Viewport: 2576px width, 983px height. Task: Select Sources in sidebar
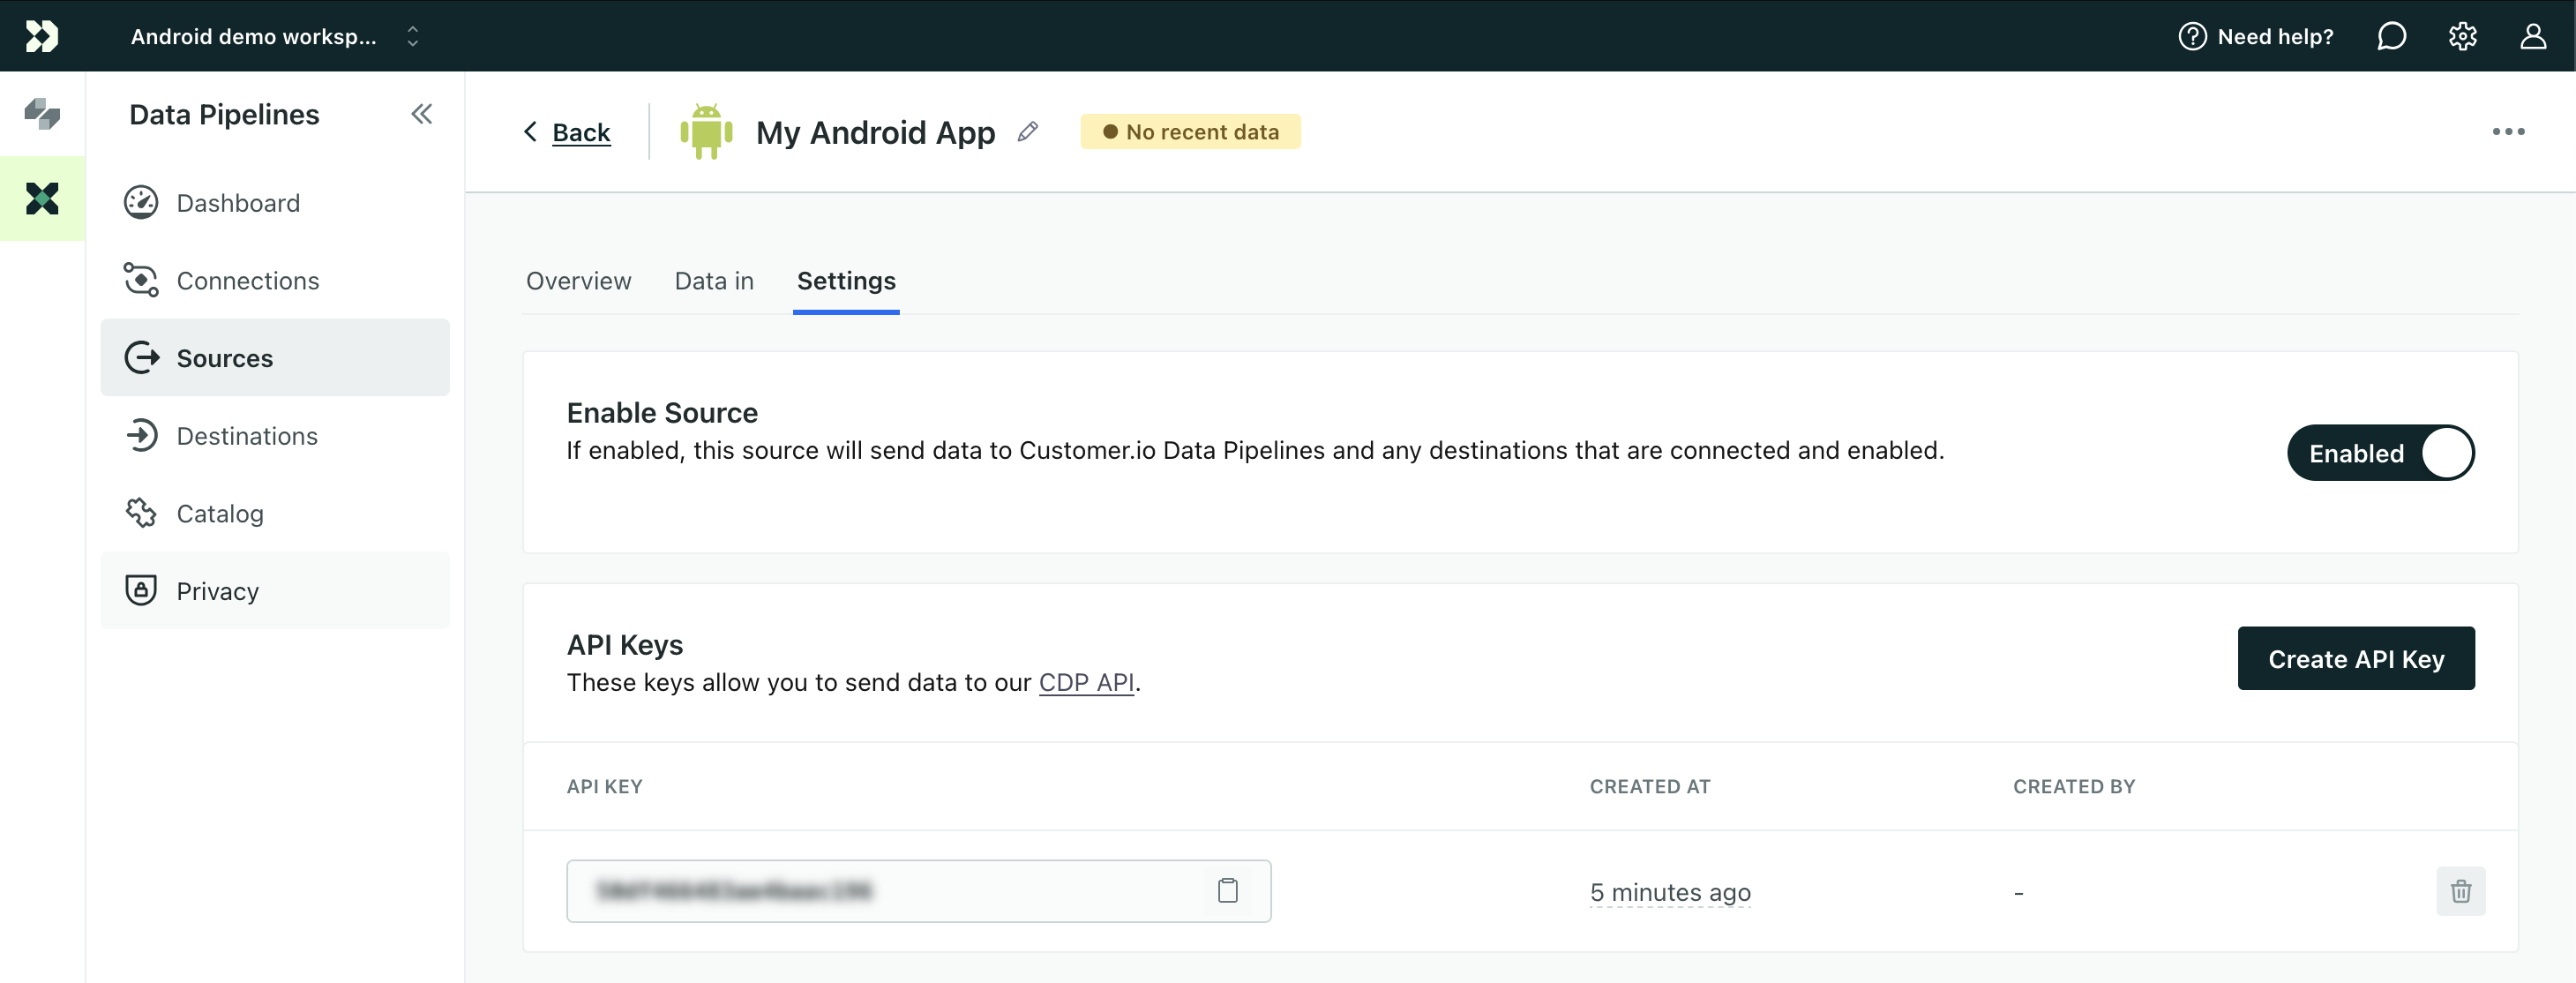(275, 358)
